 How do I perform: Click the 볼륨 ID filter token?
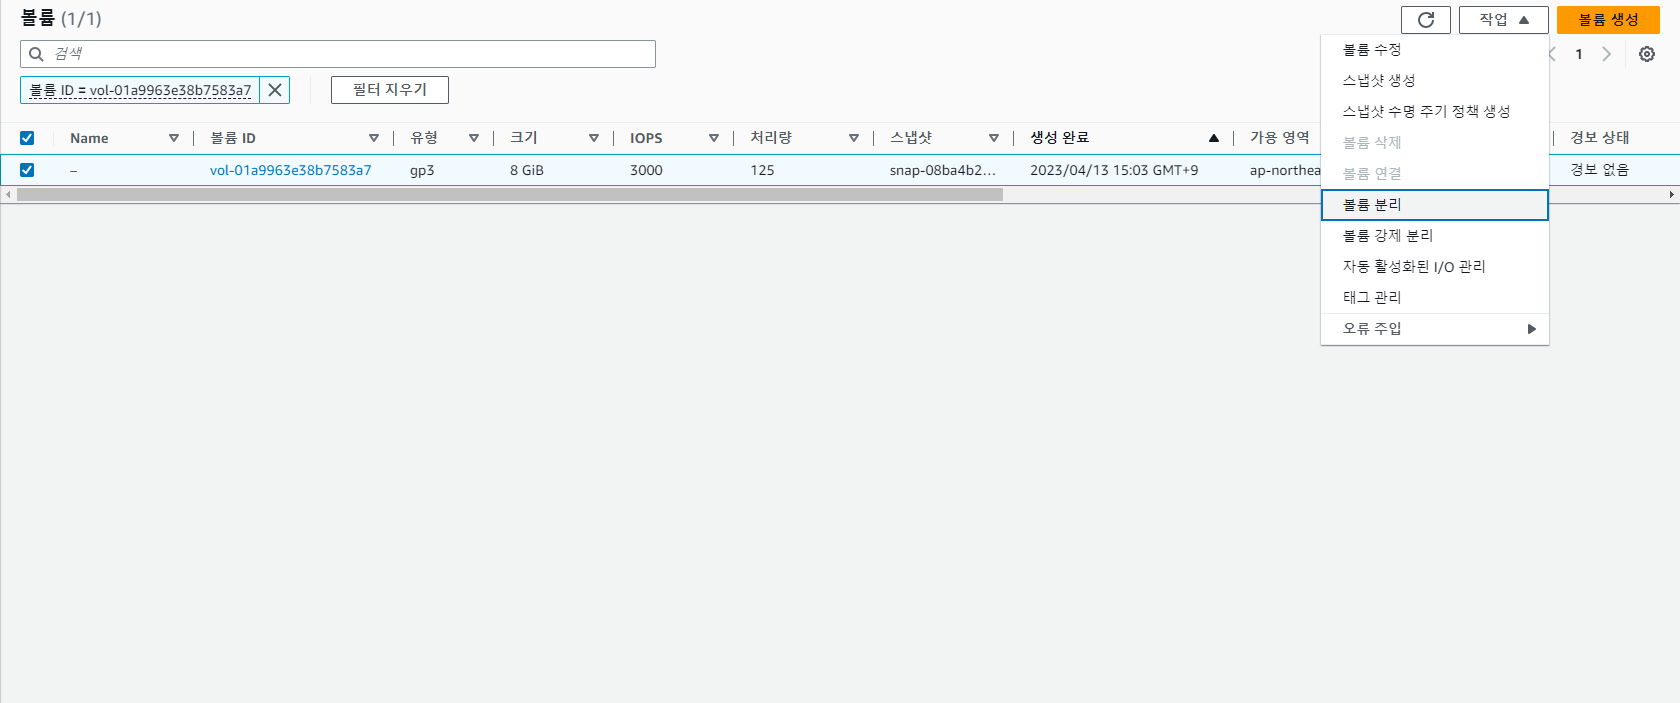(x=140, y=90)
